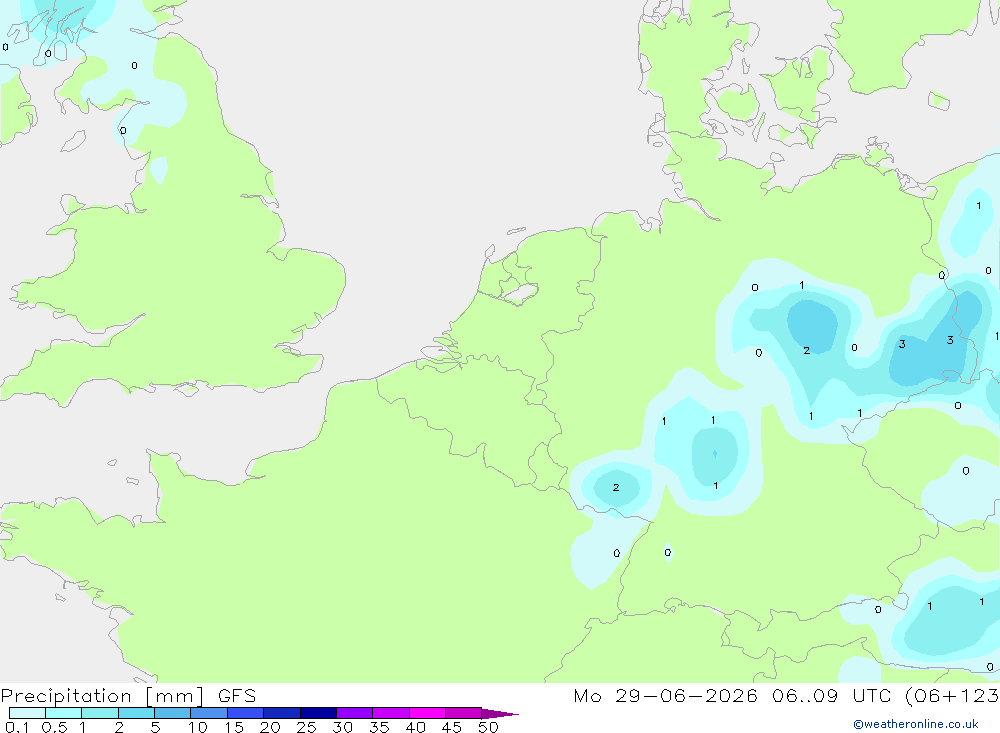Viewport: 1000px width, 733px height.
Task: Click the legend tick label "15"
Action: 233,727
